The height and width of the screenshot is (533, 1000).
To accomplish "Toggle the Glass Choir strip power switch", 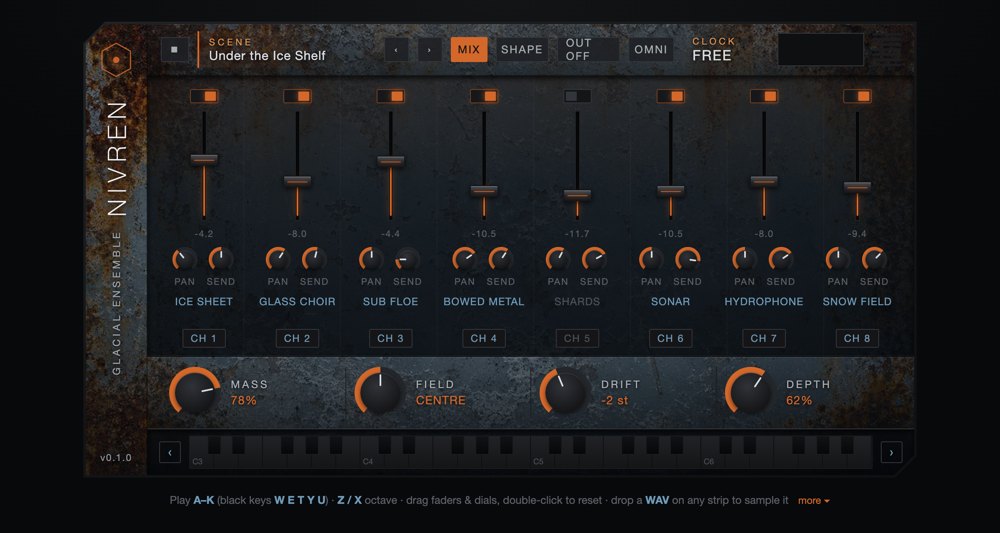I will [x=297, y=96].
